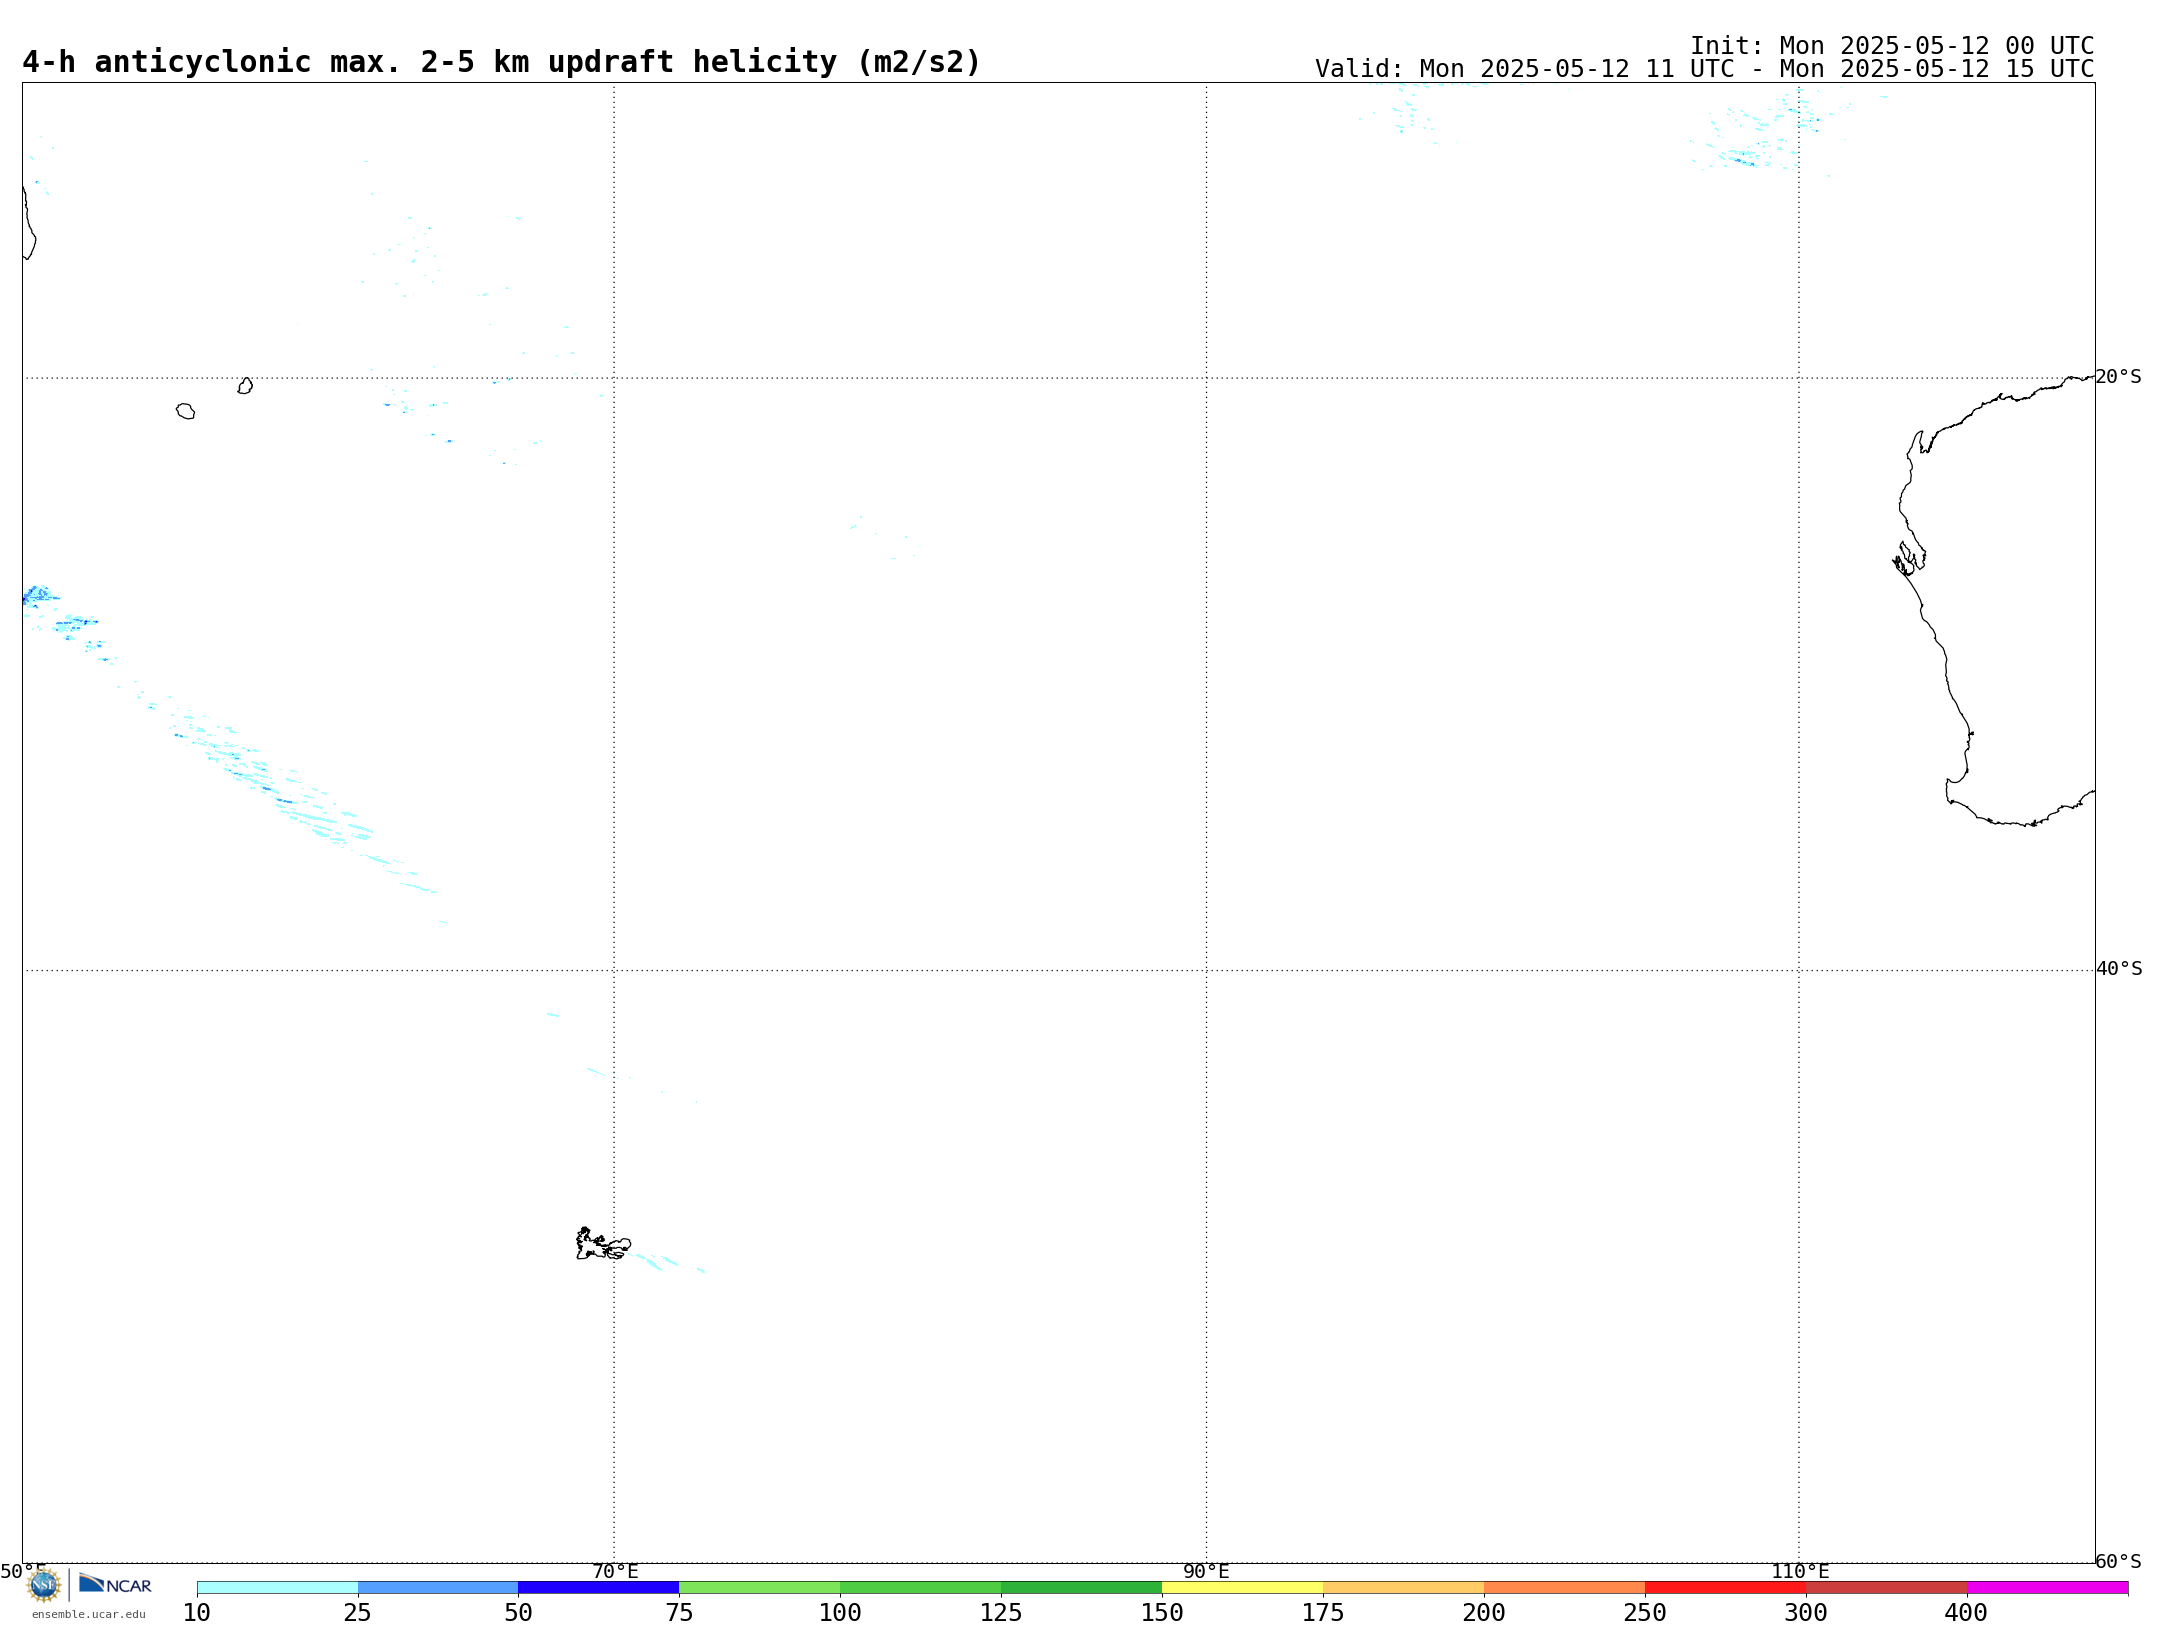Click the colorbar tick label 250
The image size is (2160, 1626).
[1645, 1613]
